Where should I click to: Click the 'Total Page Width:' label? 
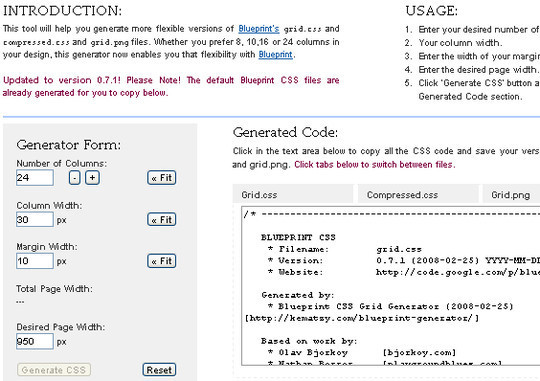(54, 289)
